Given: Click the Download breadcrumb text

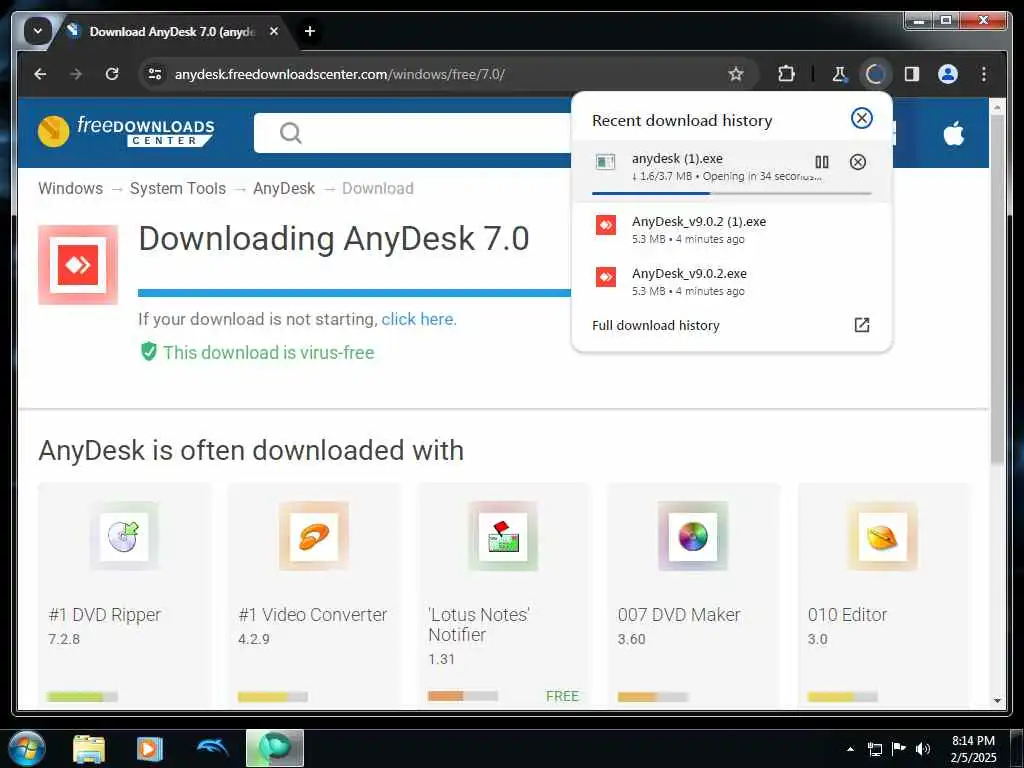Looking at the screenshot, I should [x=377, y=189].
